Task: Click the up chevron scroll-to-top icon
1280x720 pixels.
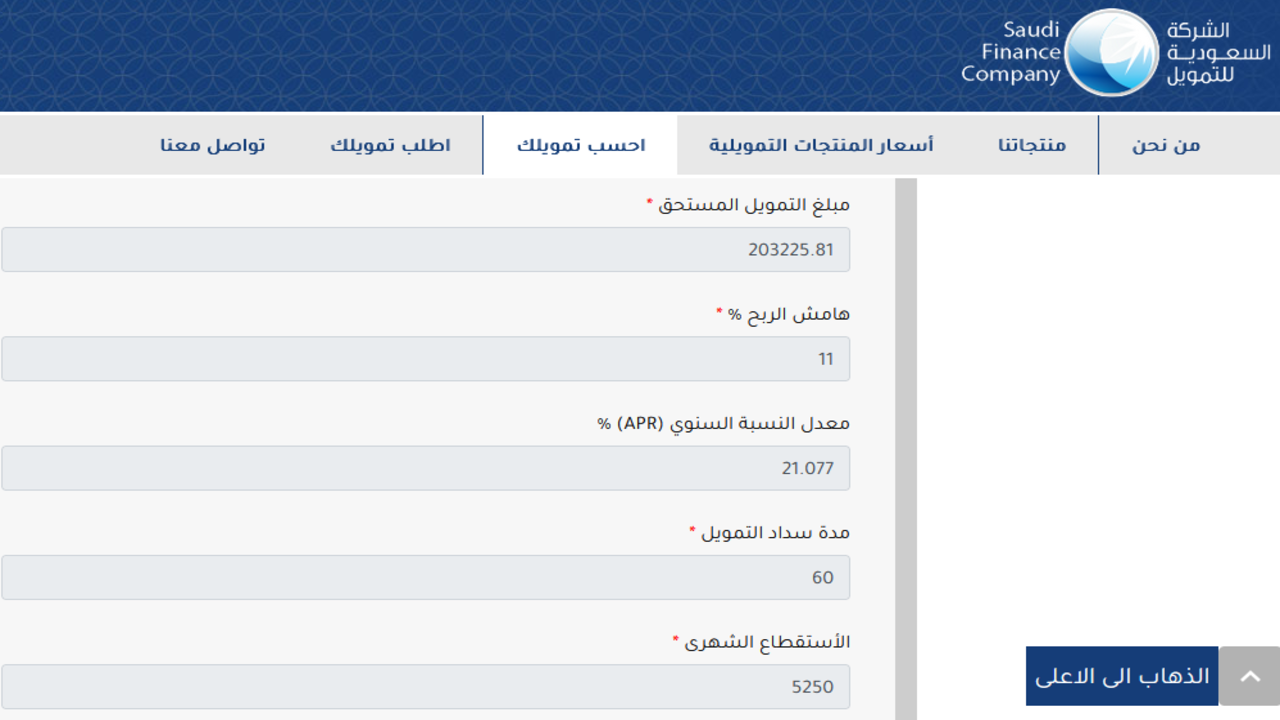Action: tap(1249, 676)
